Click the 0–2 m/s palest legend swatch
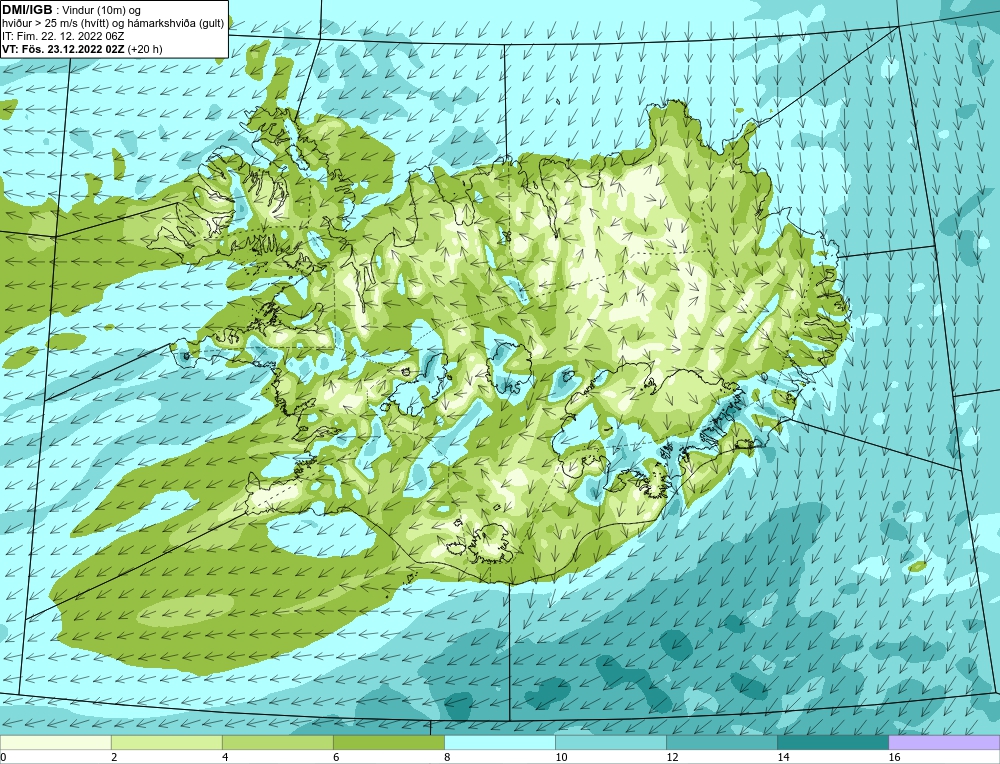Viewport: 1000px width, 764px height. (x=55, y=742)
